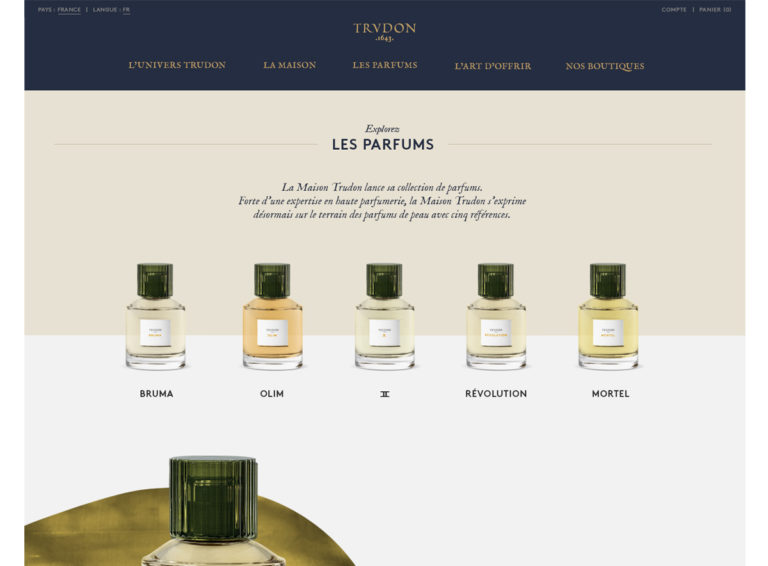This screenshot has width=768, height=566.
Task: Open the Panier cart link
Action: pyautogui.click(x=715, y=10)
